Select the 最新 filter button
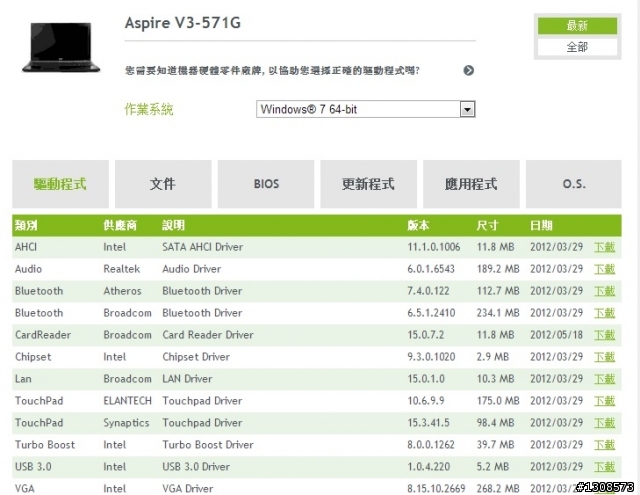 (577, 26)
